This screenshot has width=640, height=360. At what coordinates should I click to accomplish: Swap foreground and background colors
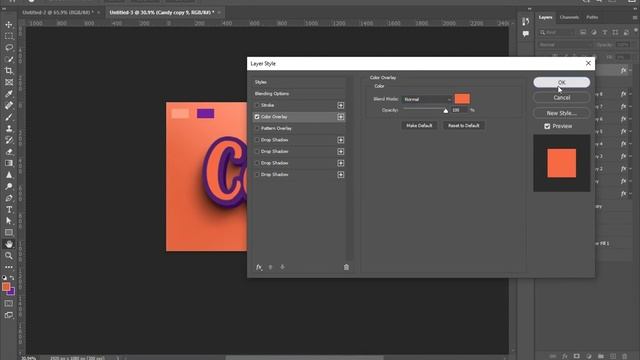point(12,278)
